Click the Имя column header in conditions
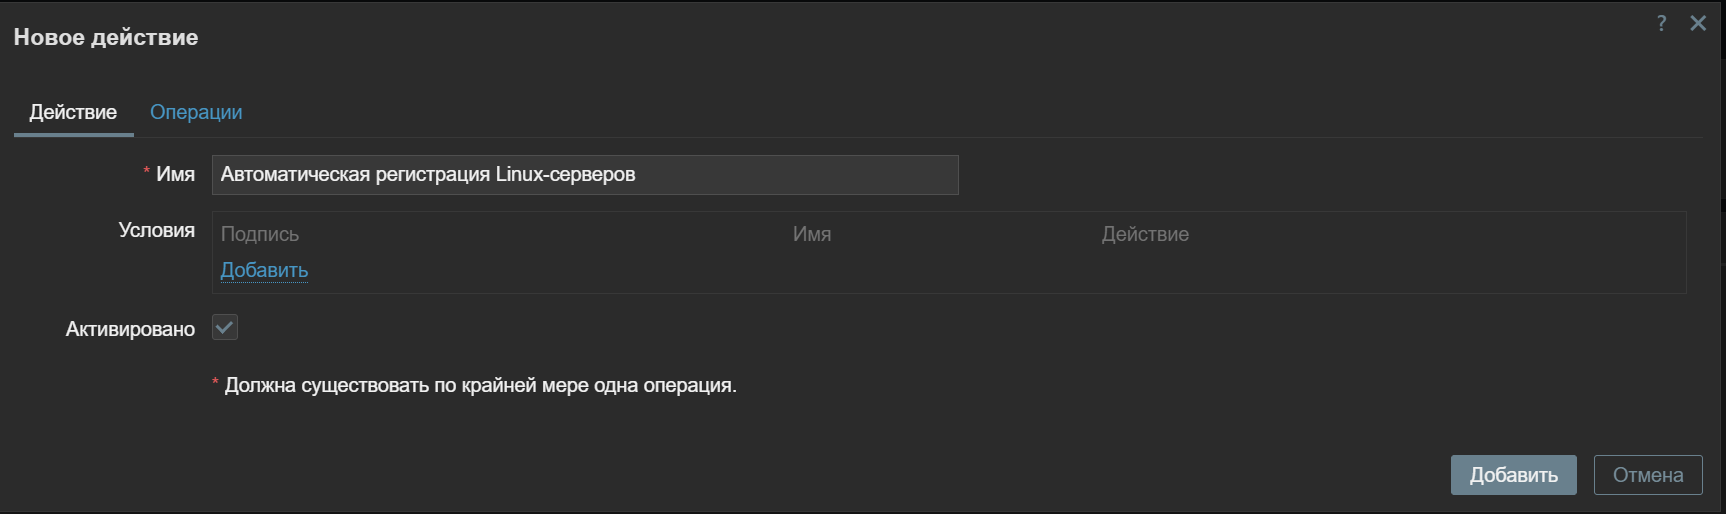This screenshot has width=1726, height=514. point(811,234)
